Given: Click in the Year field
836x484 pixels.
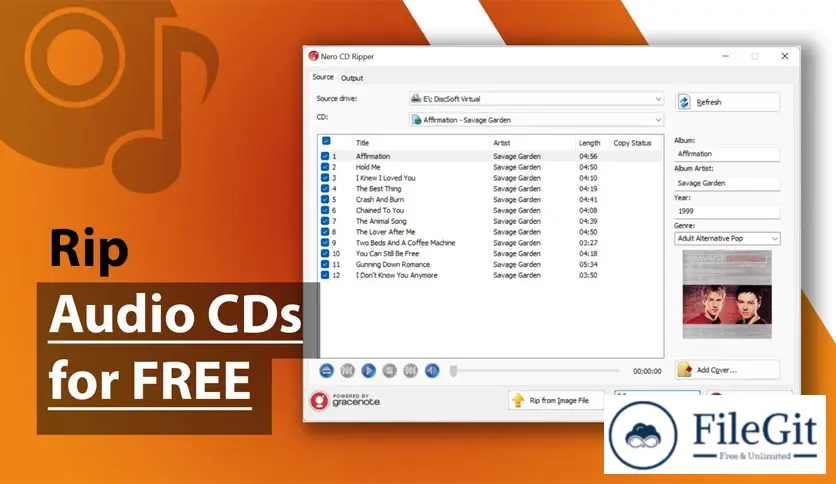Looking at the screenshot, I should (x=727, y=212).
